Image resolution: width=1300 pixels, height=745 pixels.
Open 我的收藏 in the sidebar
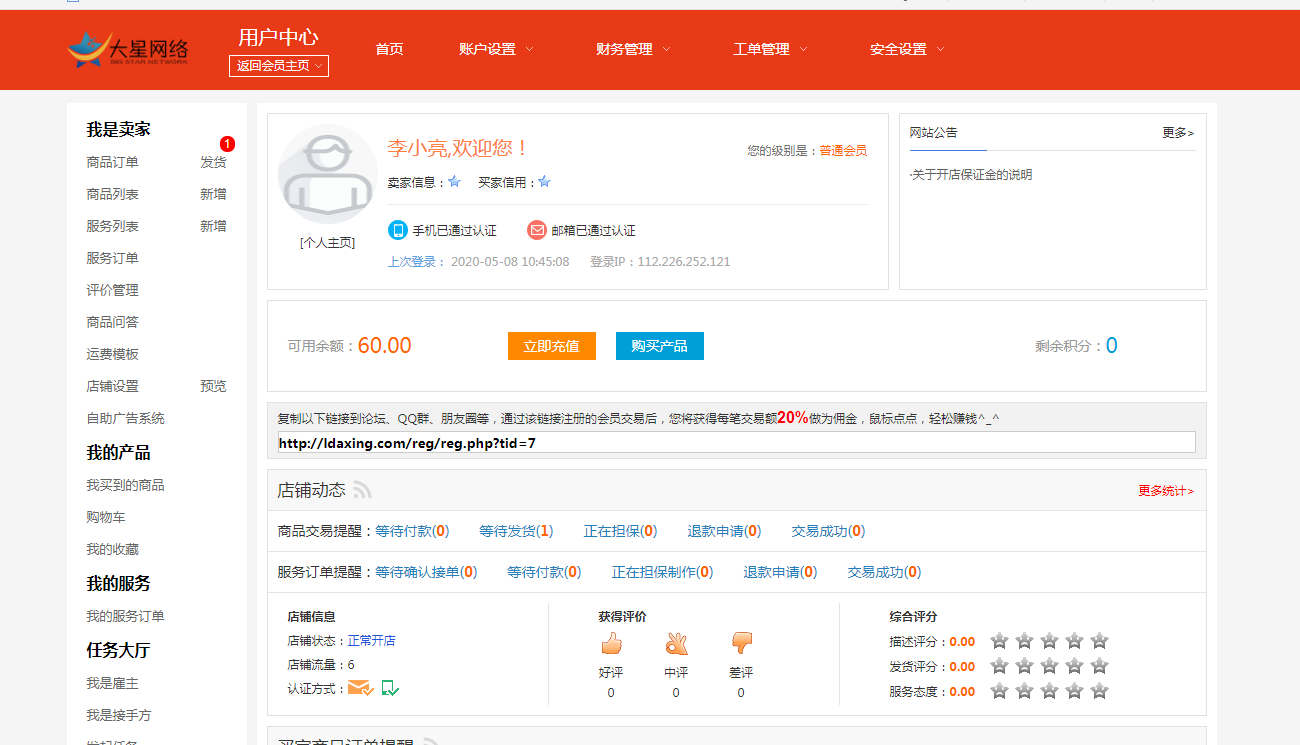(x=112, y=549)
